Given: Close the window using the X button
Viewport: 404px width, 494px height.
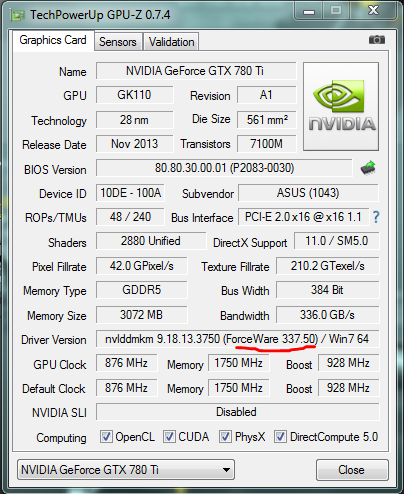Looking at the screenshot, I should [373, 11].
